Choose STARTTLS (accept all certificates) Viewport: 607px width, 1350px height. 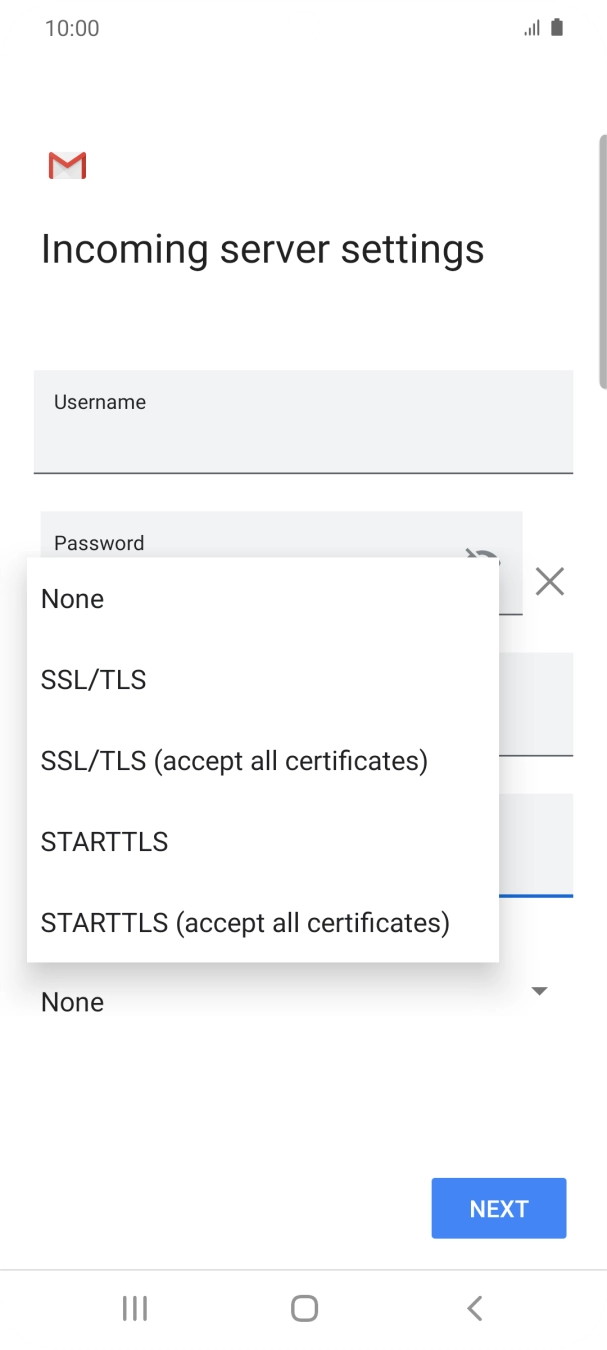tap(245, 922)
